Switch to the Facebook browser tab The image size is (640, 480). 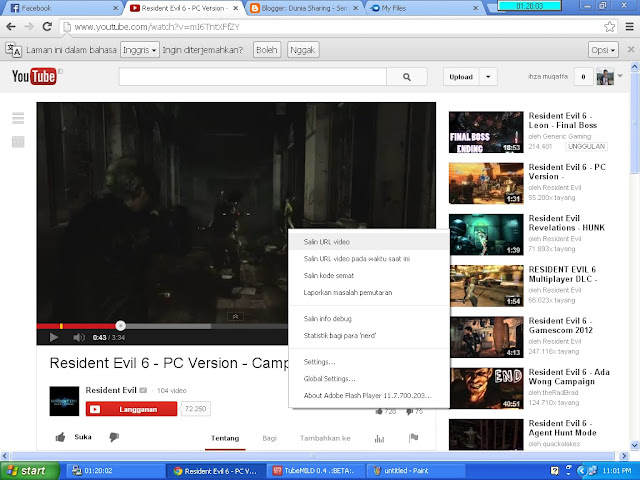(x=63, y=8)
